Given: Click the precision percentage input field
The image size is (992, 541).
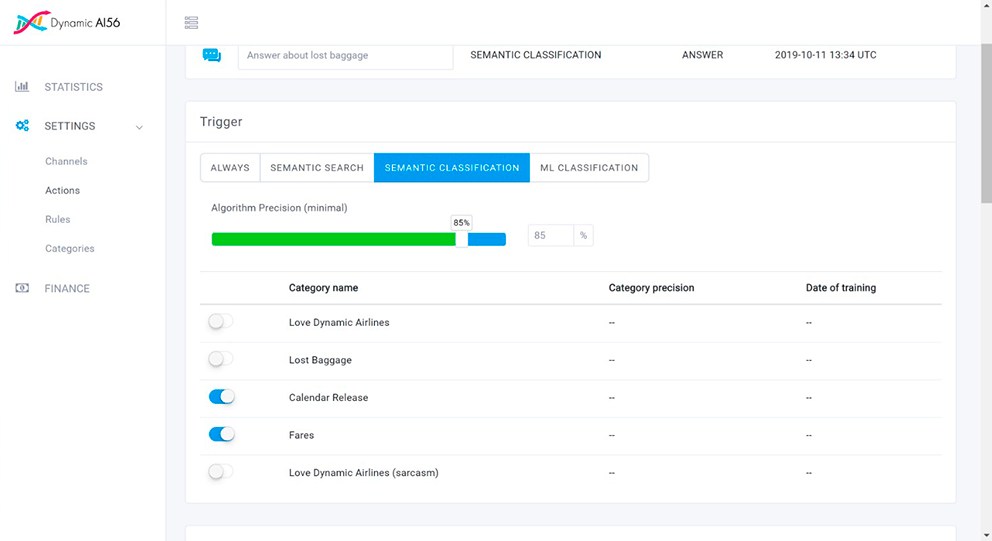Looking at the screenshot, I should tap(550, 235).
